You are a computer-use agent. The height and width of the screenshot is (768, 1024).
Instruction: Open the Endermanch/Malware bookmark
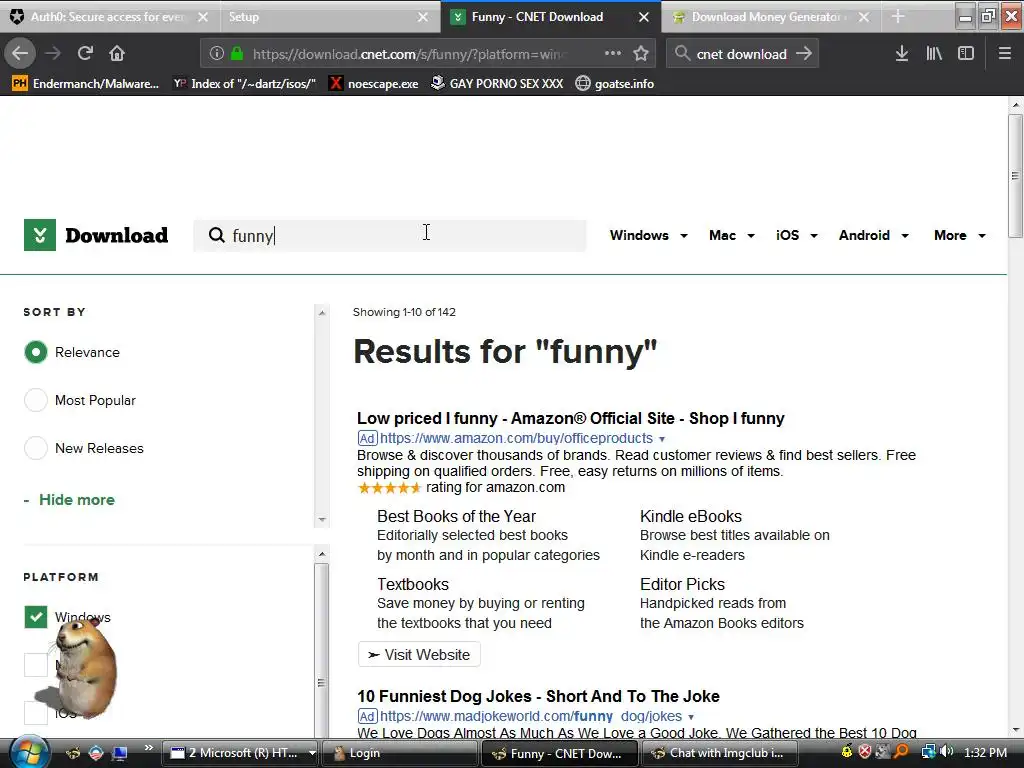pyautogui.click(x=86, y=84)
